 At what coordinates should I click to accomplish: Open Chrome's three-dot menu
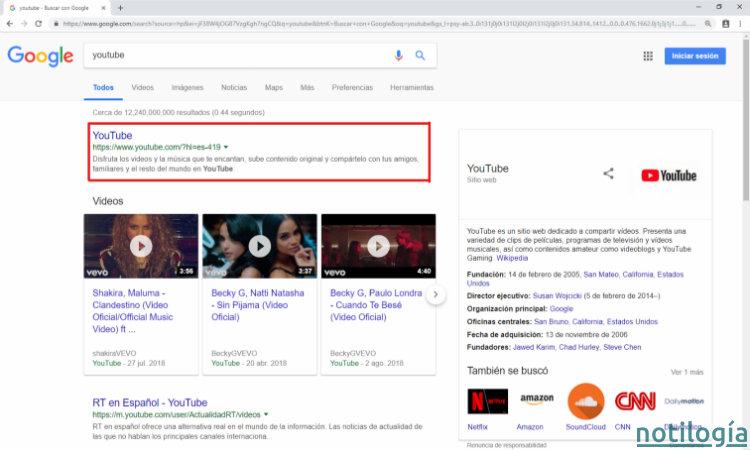740,23
